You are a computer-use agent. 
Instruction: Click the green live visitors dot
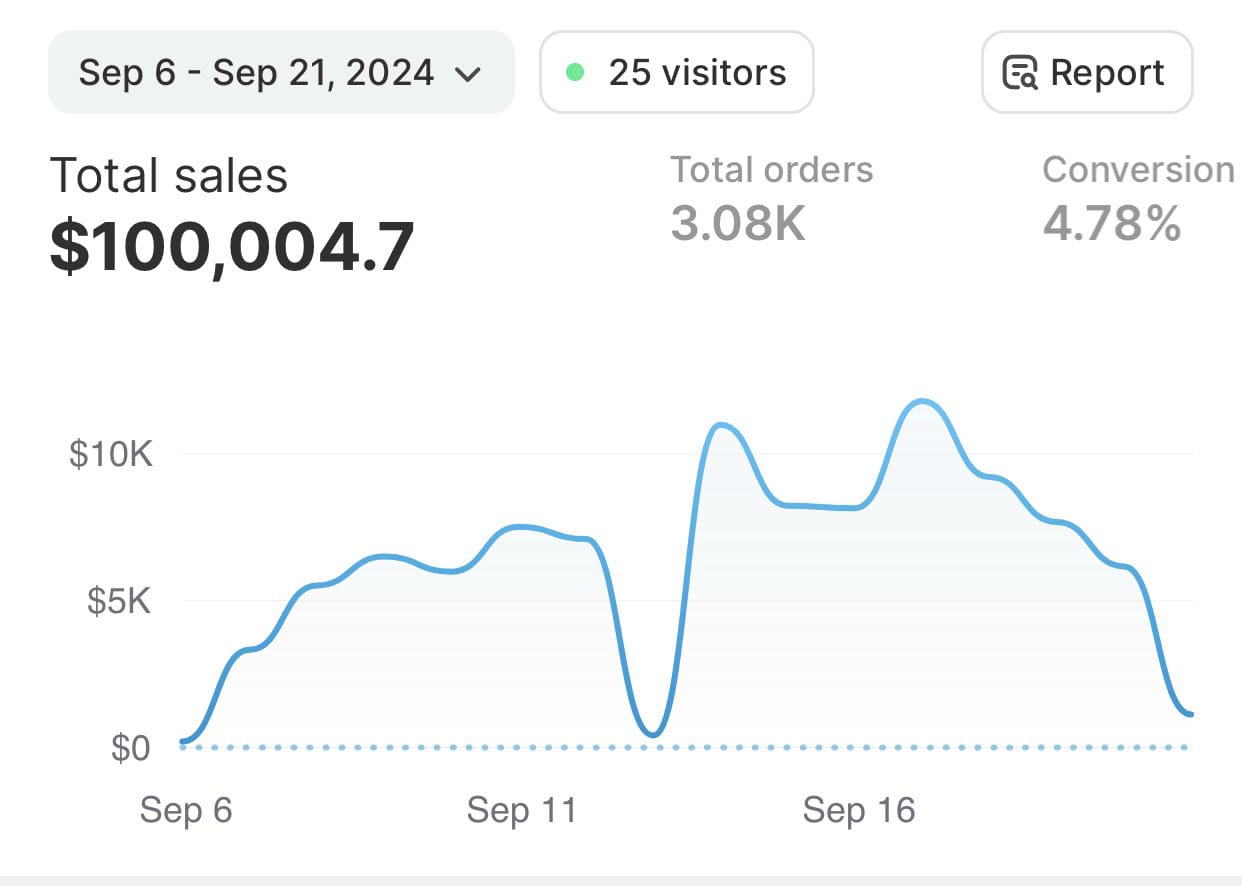coord(575,72)
